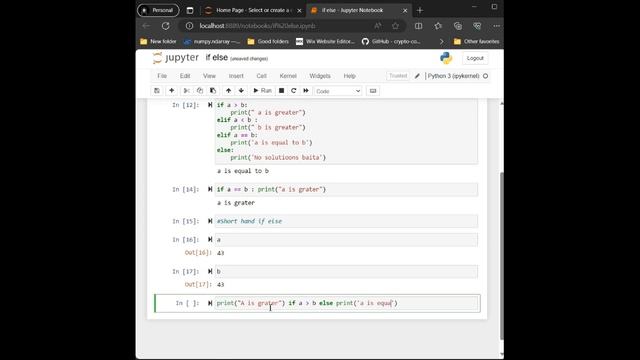Click the browser back arrow

146,26
